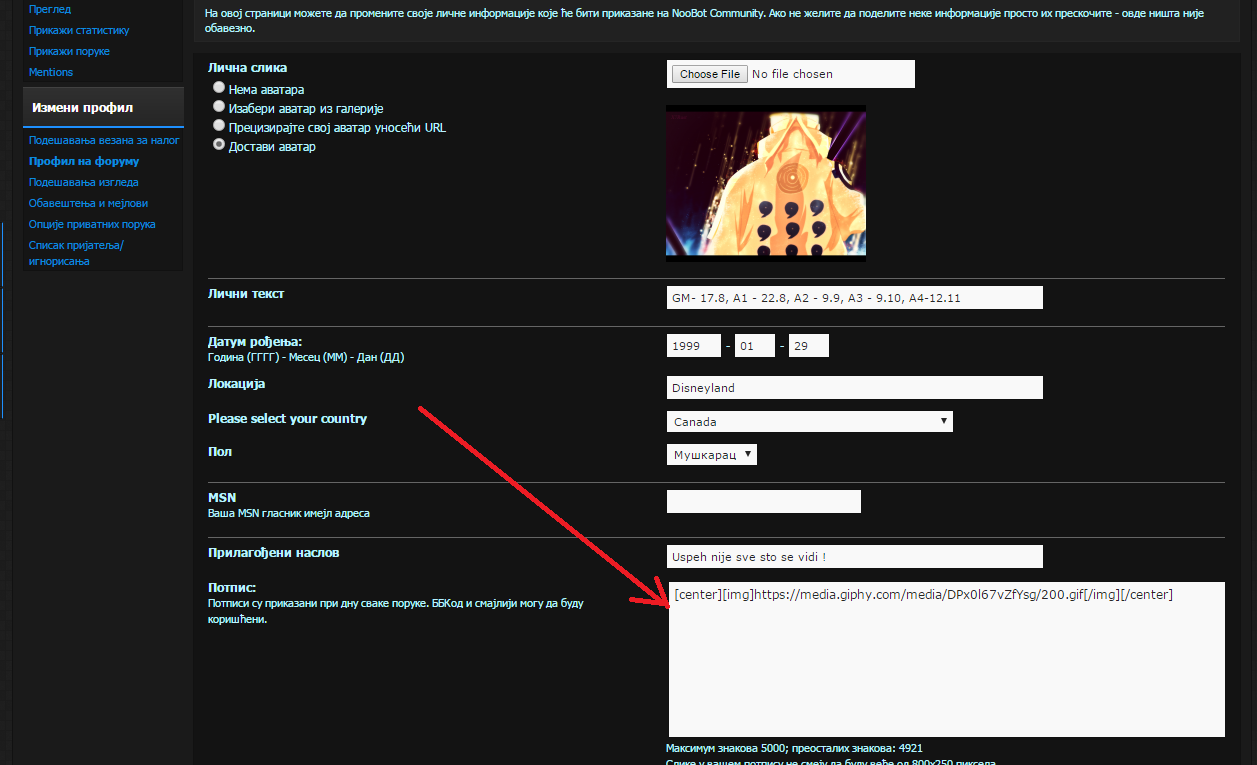Click the signature text area
This screenshot has width=1257, height=765.
pos(946,660)
